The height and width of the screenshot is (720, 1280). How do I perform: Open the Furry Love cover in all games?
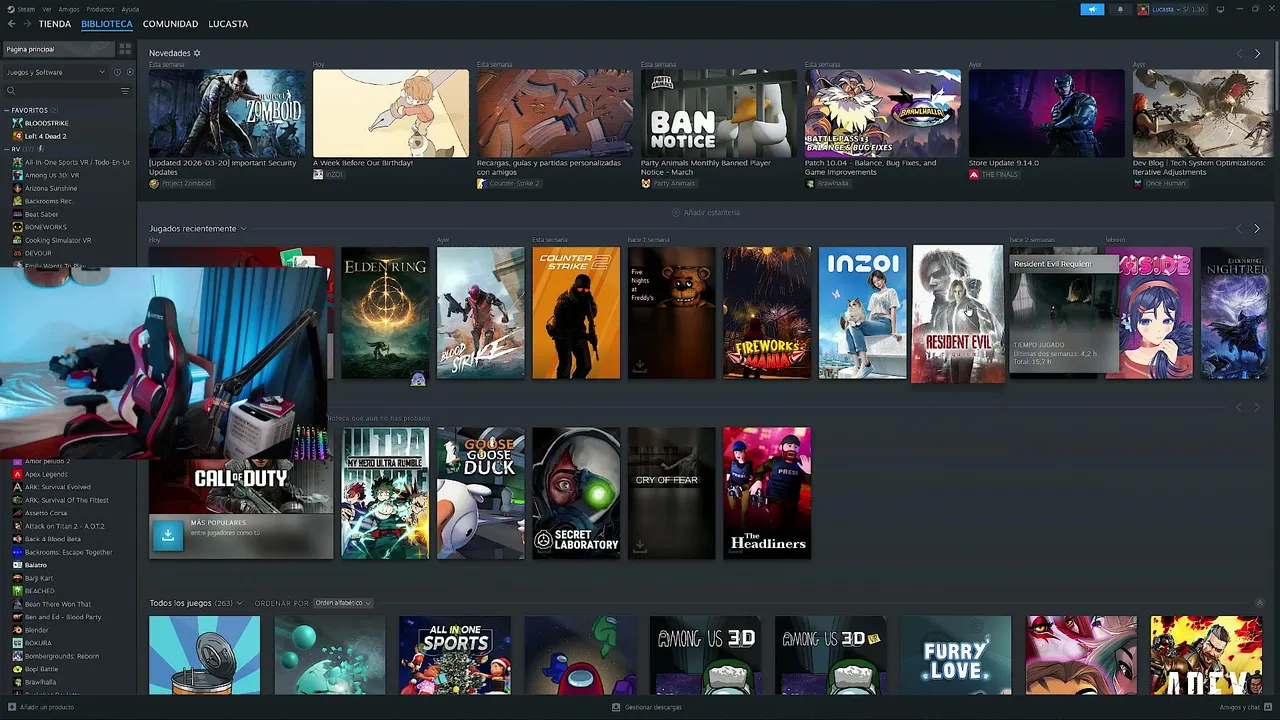tap(956, 655)
